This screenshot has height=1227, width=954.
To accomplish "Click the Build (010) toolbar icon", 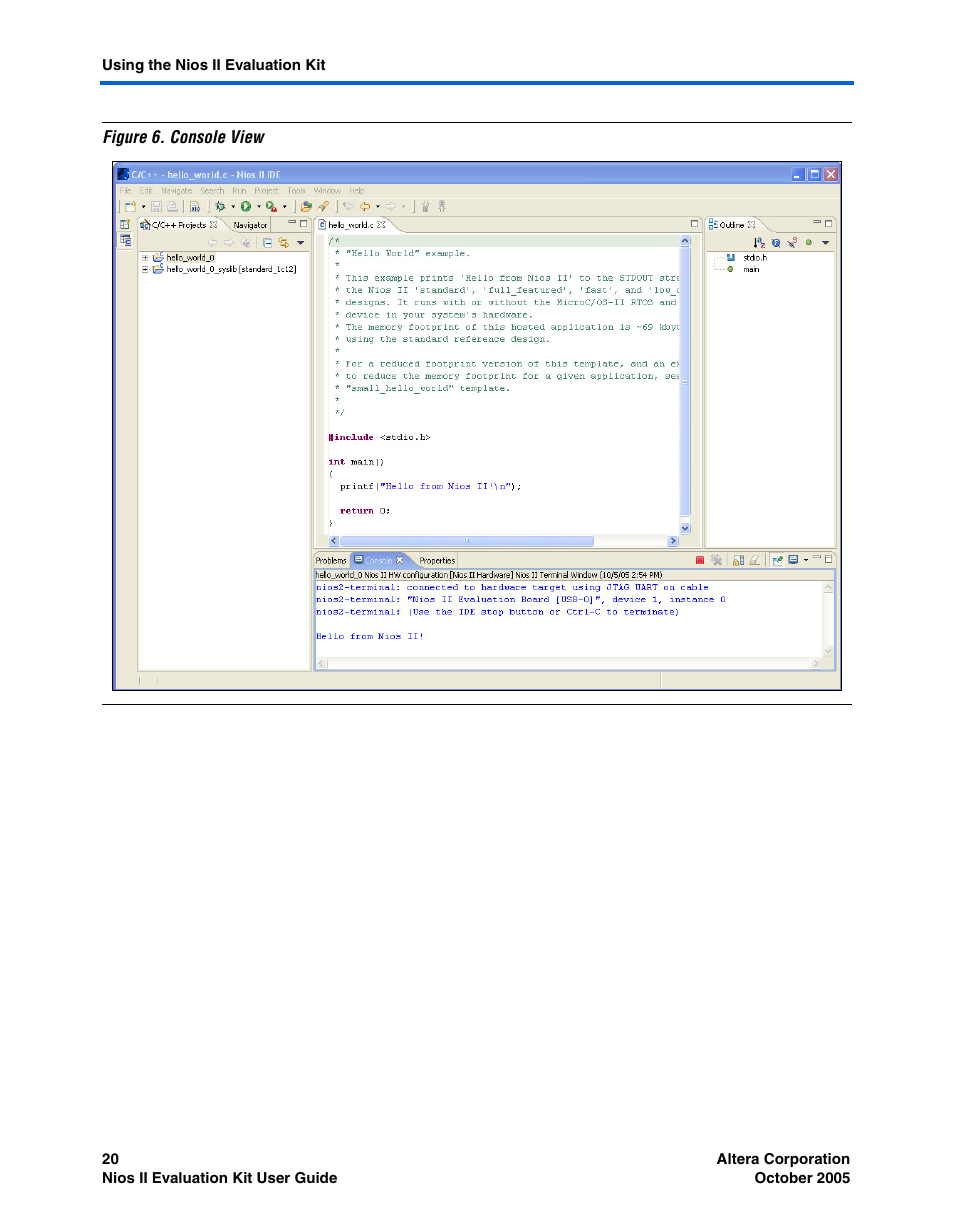I will click(195, 207).
